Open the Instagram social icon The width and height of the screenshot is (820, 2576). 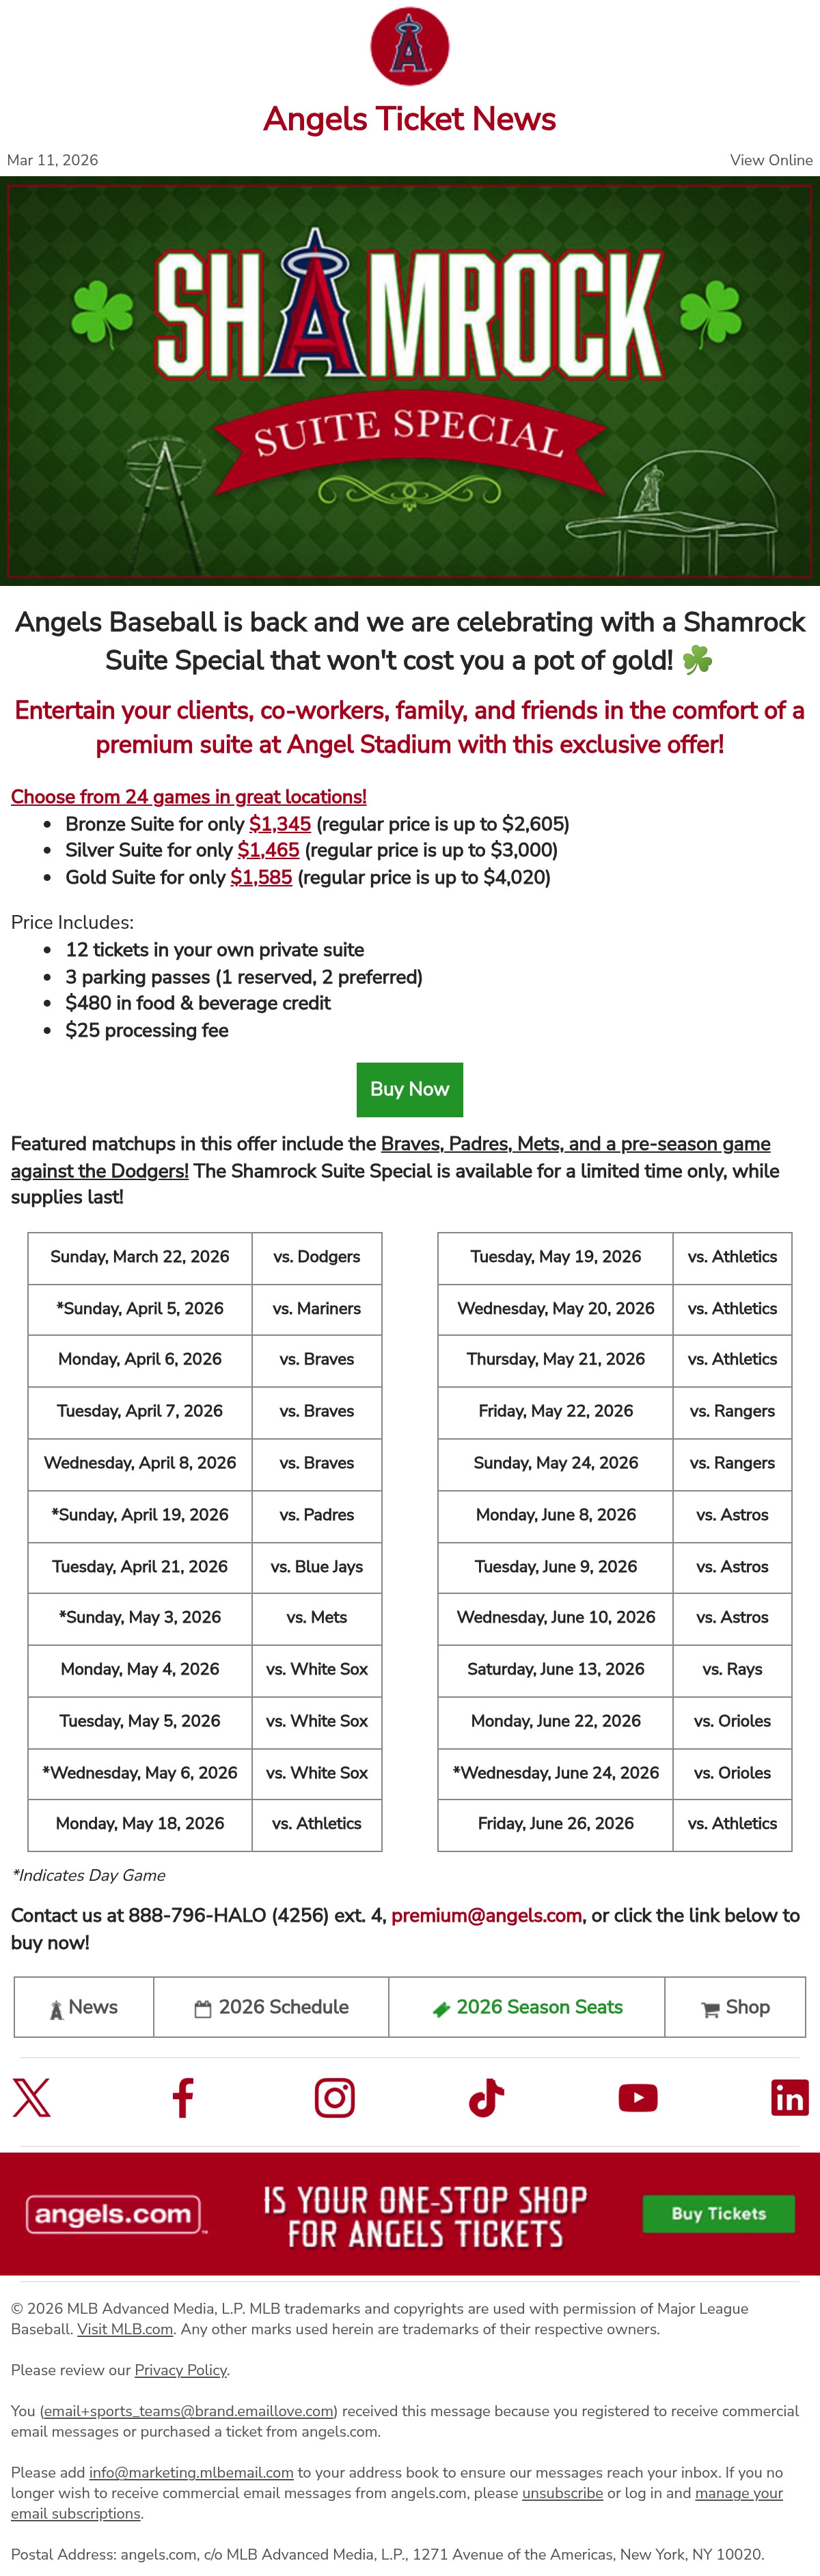(x=335, y=2097)
